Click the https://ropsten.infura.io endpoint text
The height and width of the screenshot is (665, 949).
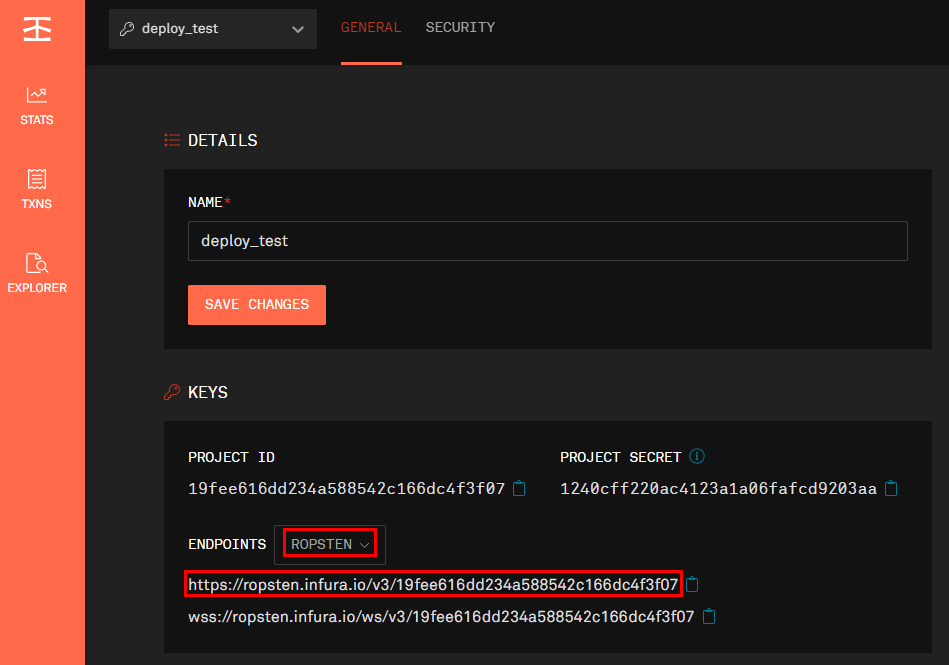click(433, 585)
